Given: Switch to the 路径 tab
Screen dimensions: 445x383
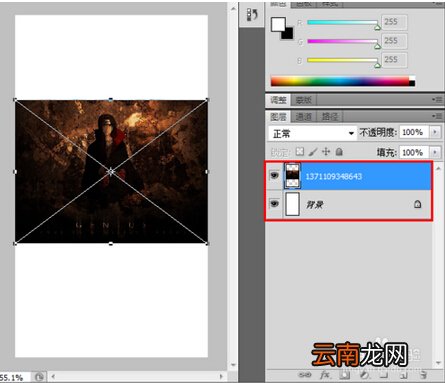Looking at the screenshot, I should [x=329, y=117].
